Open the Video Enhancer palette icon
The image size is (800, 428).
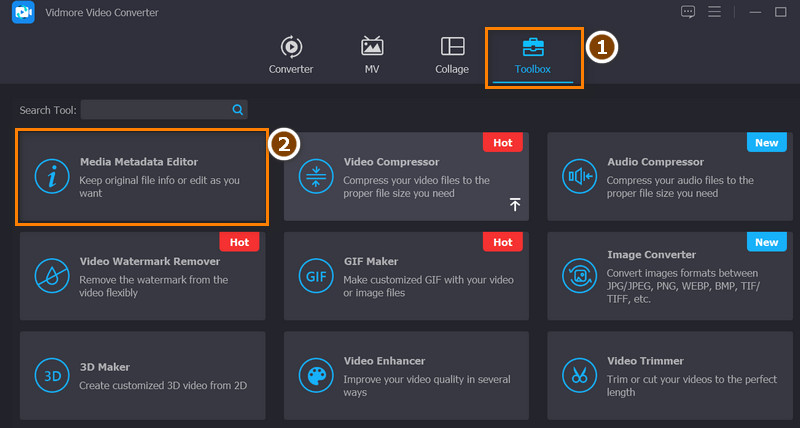click(316, 375)
